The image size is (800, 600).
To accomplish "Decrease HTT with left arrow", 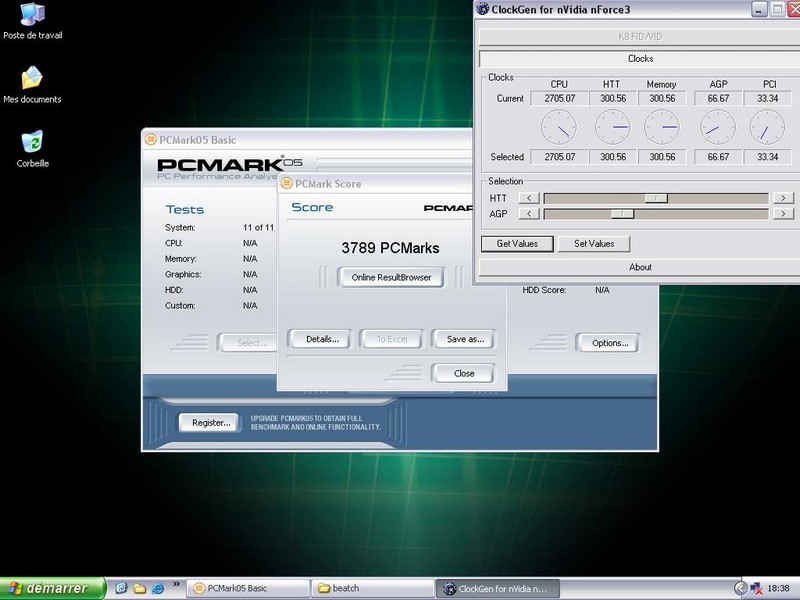I will pyautogui.click(x=529, y=198).
